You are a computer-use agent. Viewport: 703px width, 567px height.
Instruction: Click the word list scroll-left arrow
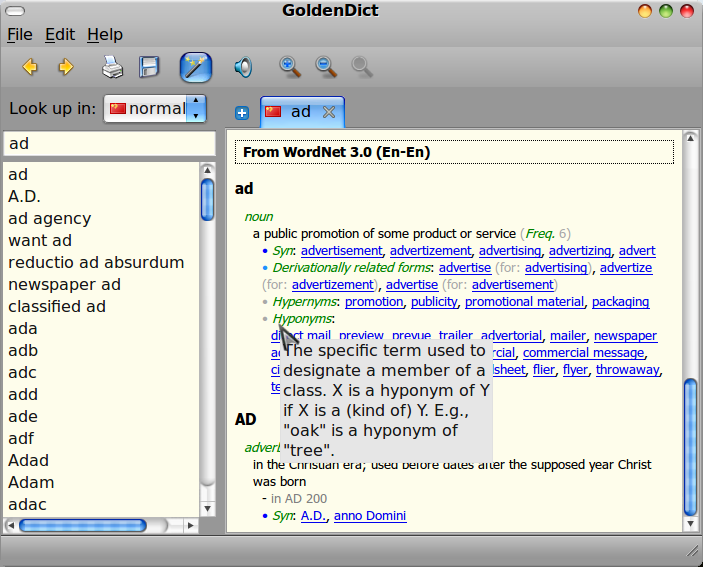point(11,525)
